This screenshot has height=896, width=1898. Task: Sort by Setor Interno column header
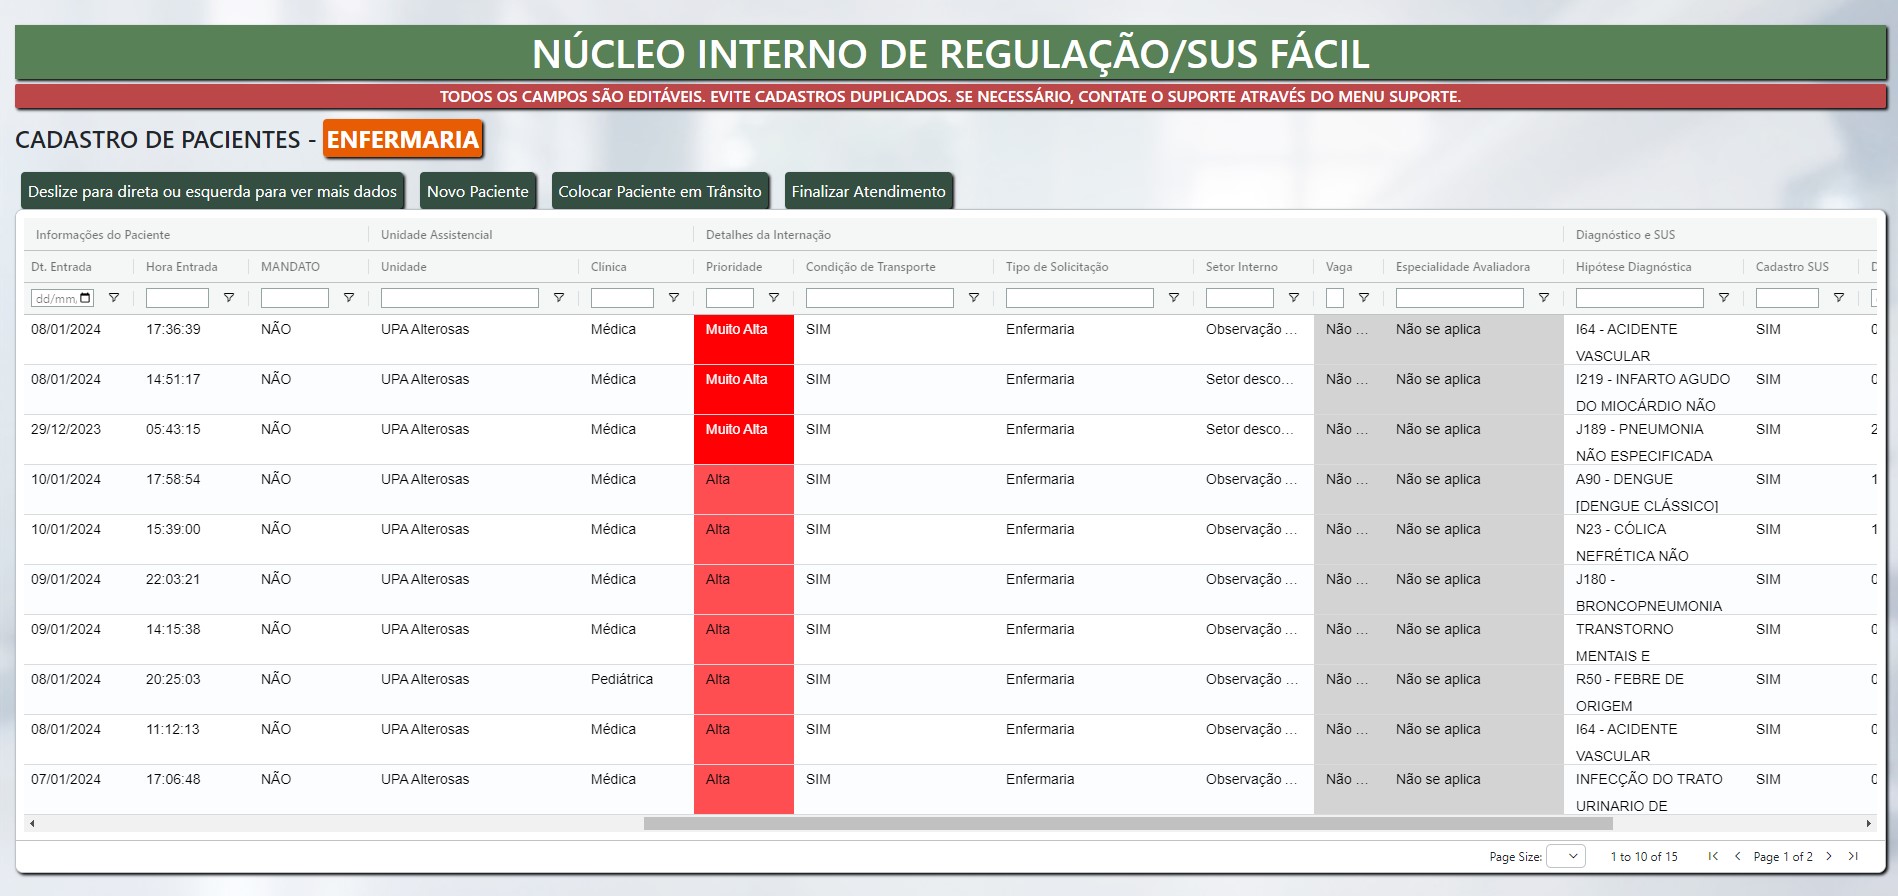coord(1242,267)
